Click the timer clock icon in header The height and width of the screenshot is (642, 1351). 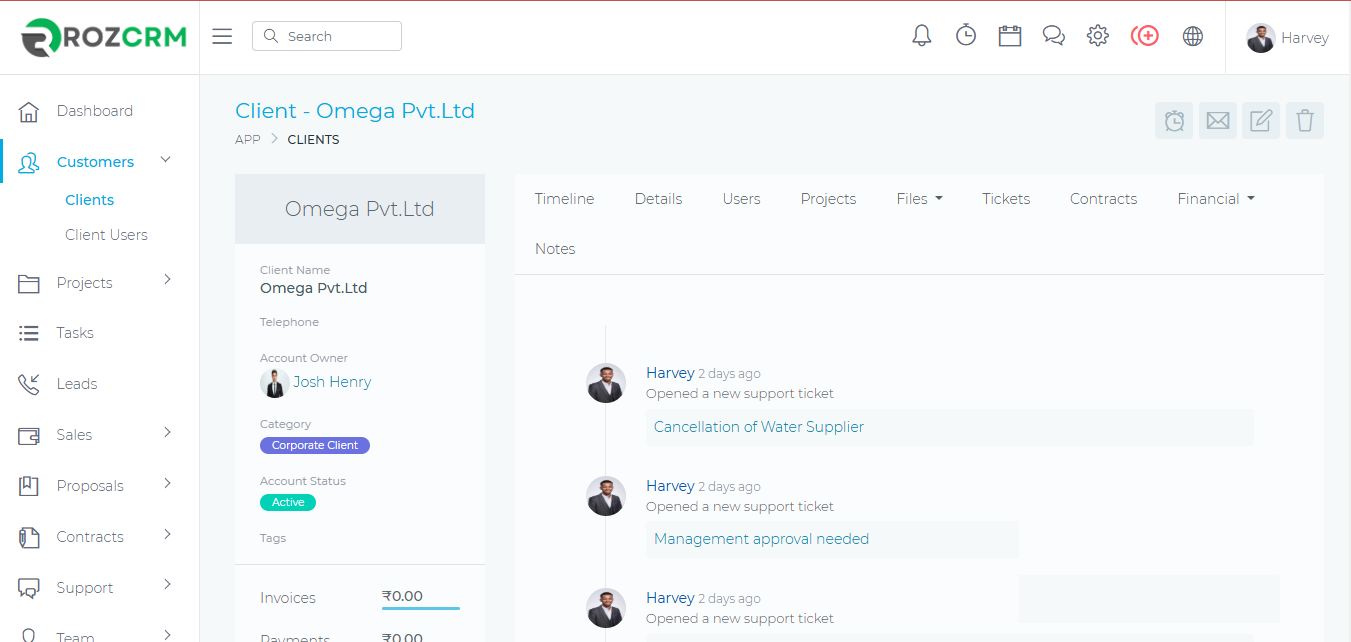click(x=966, y=36)
